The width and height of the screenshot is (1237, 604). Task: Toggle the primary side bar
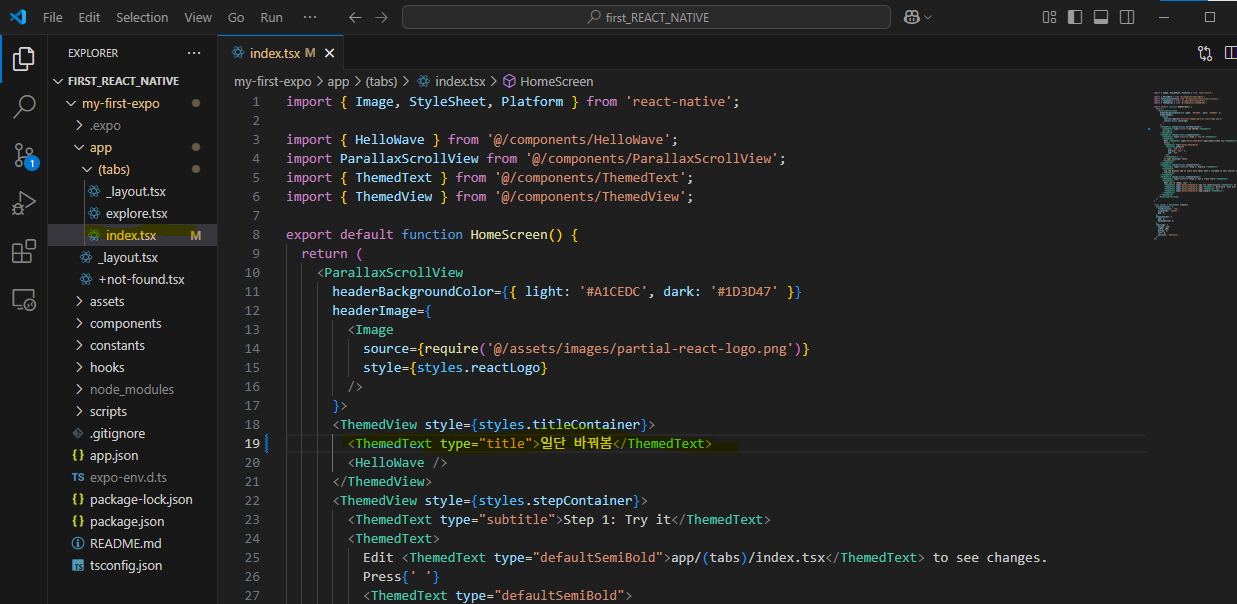pos(1075,17)
